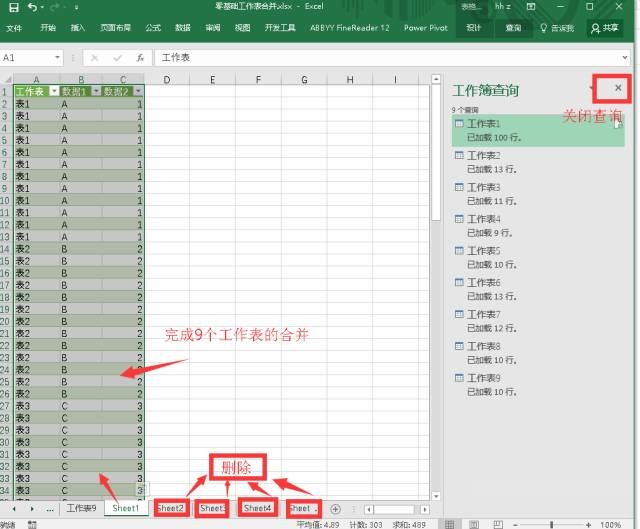Switch to Page Layout view icon
Screen dimensions: 640x529
[474, 525]
